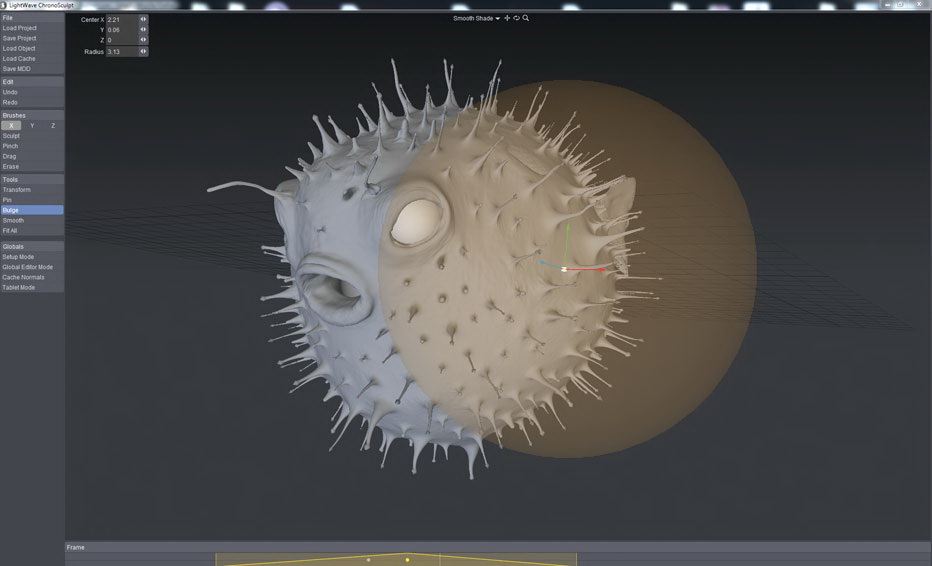Toggle the Y axis brush constraint

32,125
